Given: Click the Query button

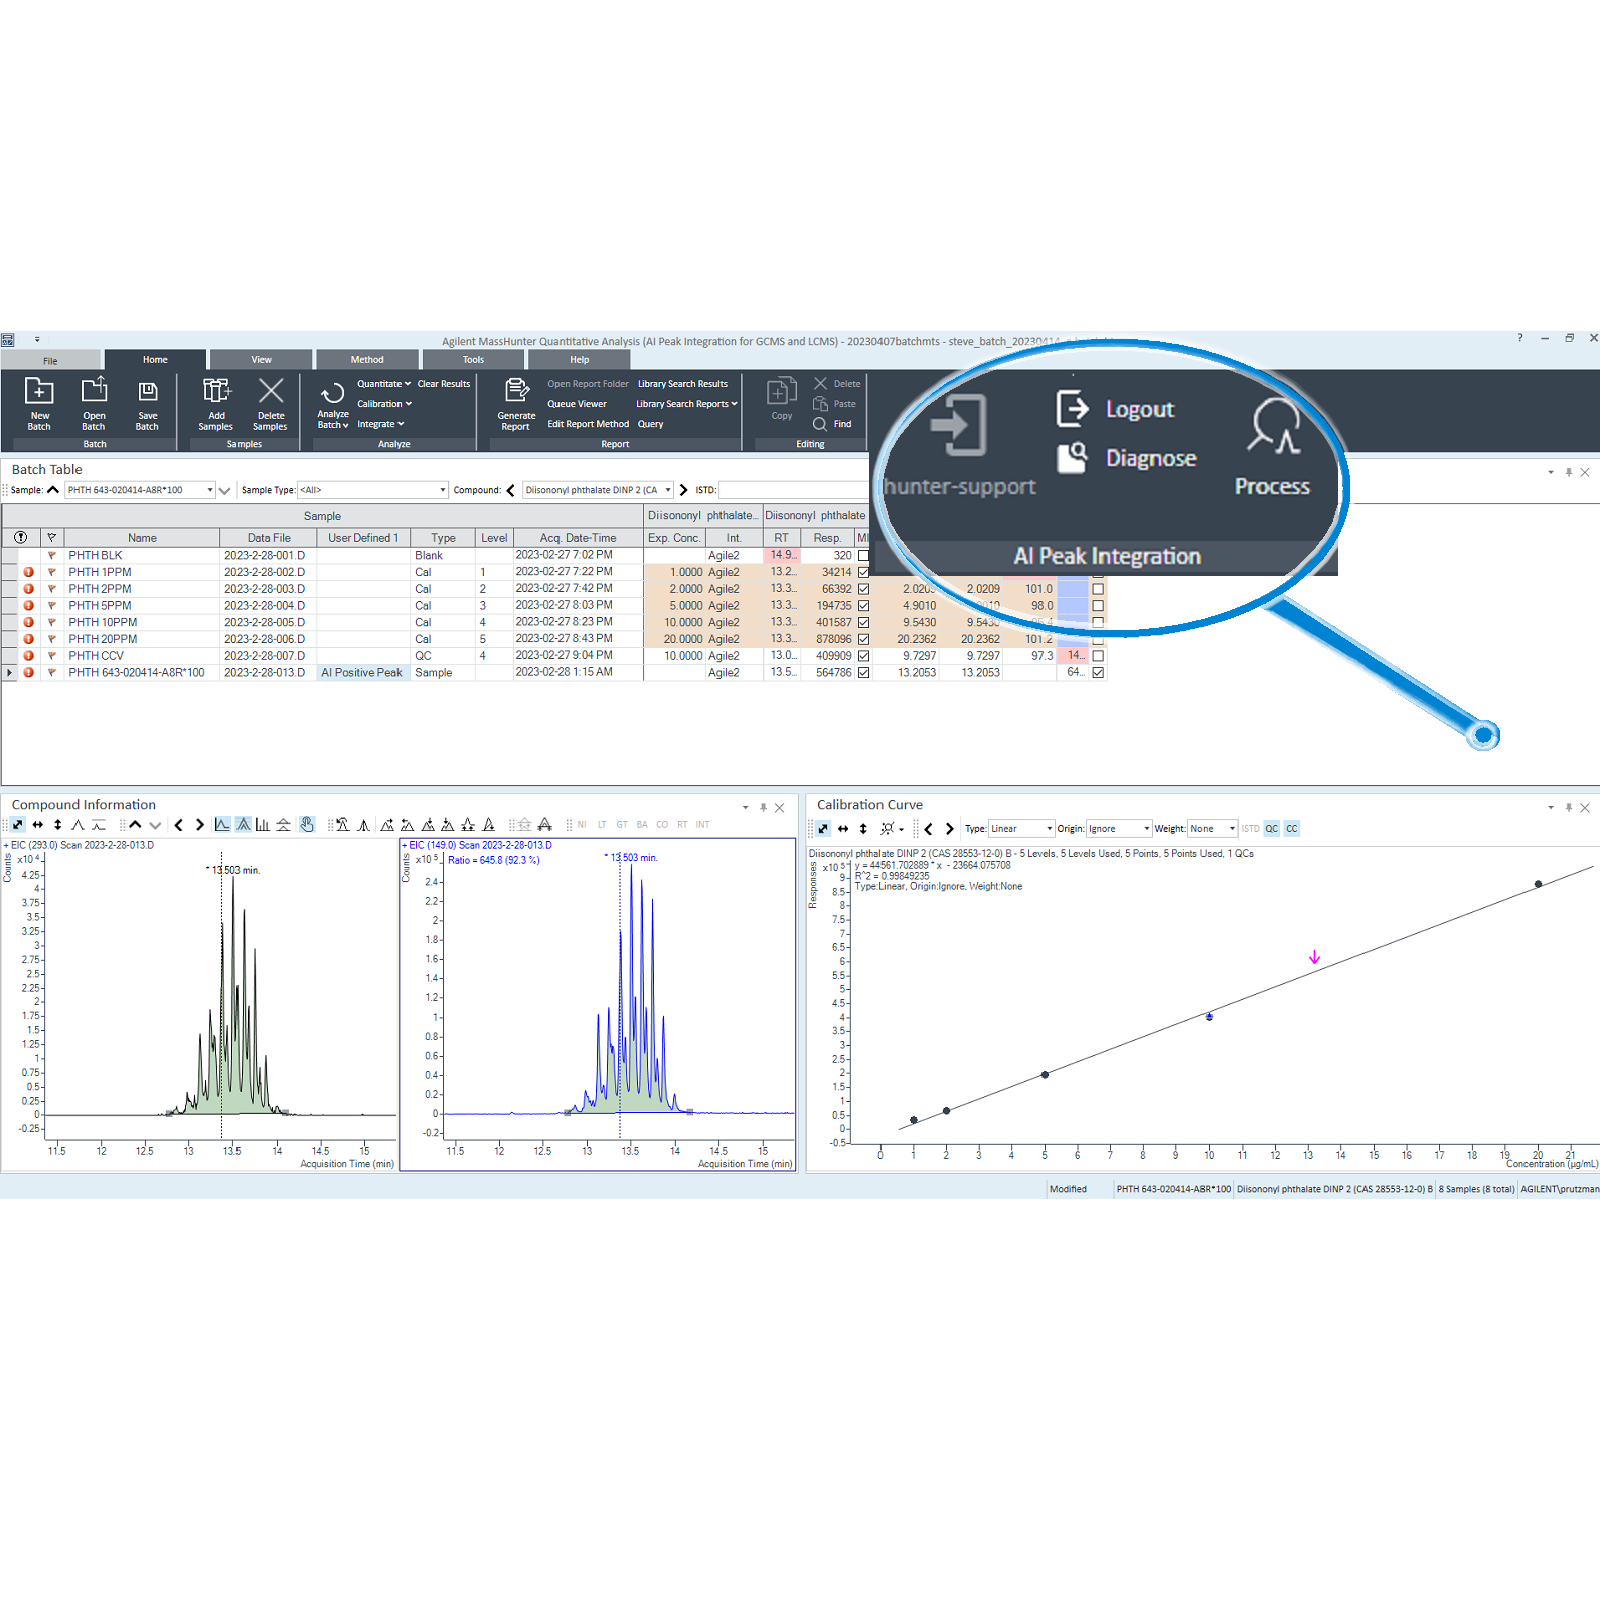Looking at the screenshot, I should (651, 424).
